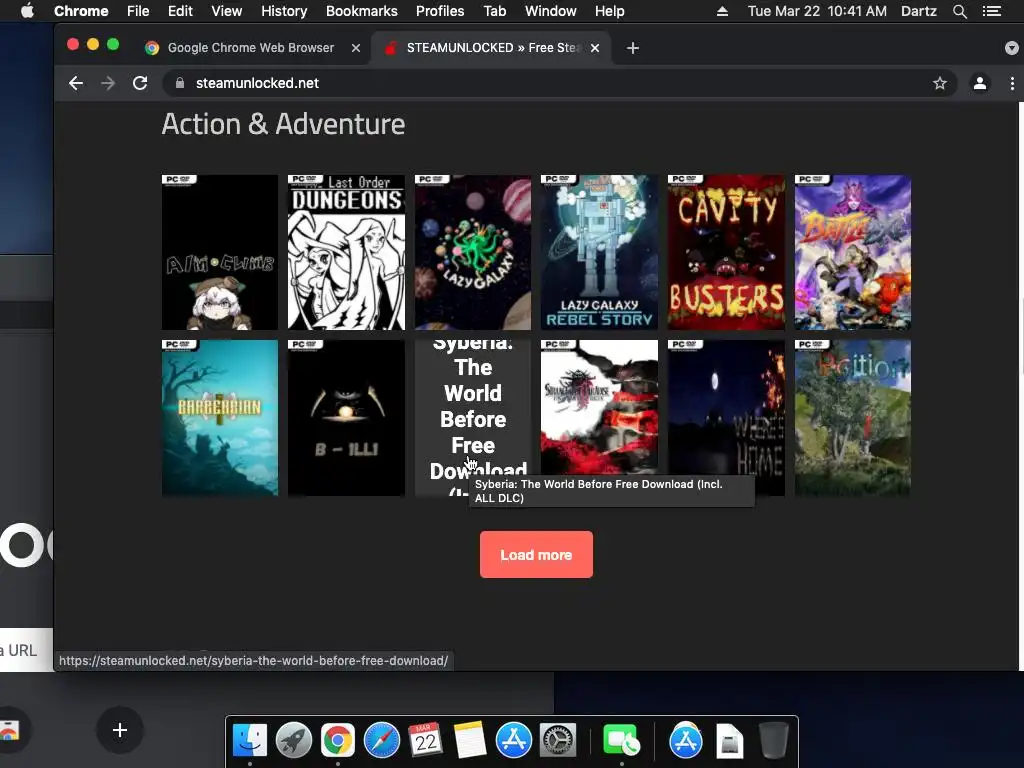This screenshot has height=768, width=1024.
Task: Open a new tab with the plus button
Action: point(633,48)
